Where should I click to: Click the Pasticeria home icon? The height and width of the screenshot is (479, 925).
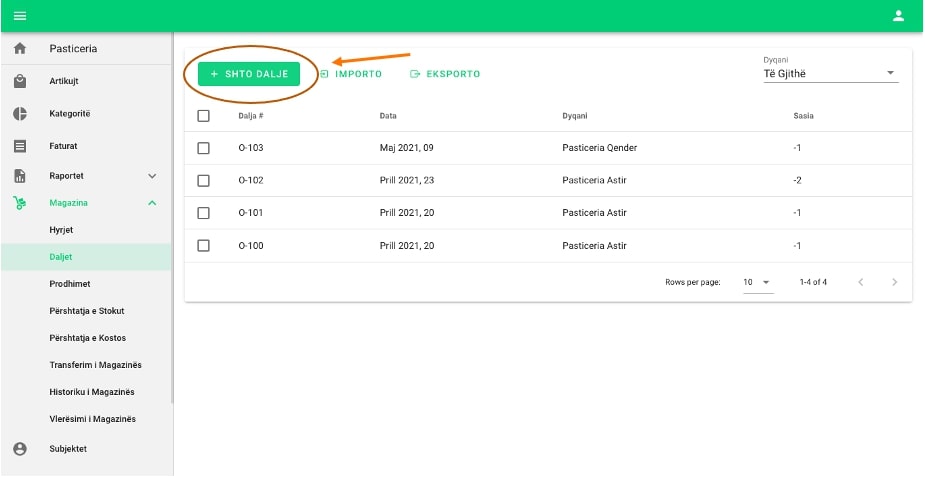[19, 49]
